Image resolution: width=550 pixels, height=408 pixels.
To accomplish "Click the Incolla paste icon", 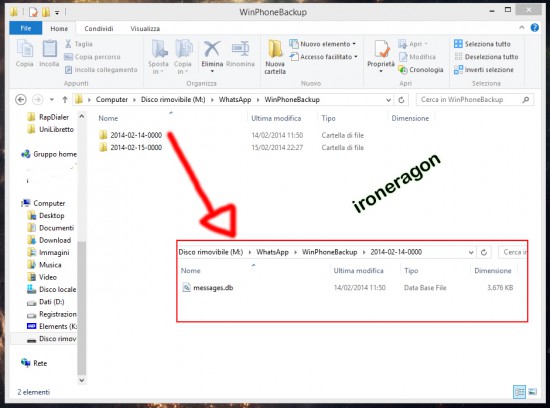I will [49, 49].
